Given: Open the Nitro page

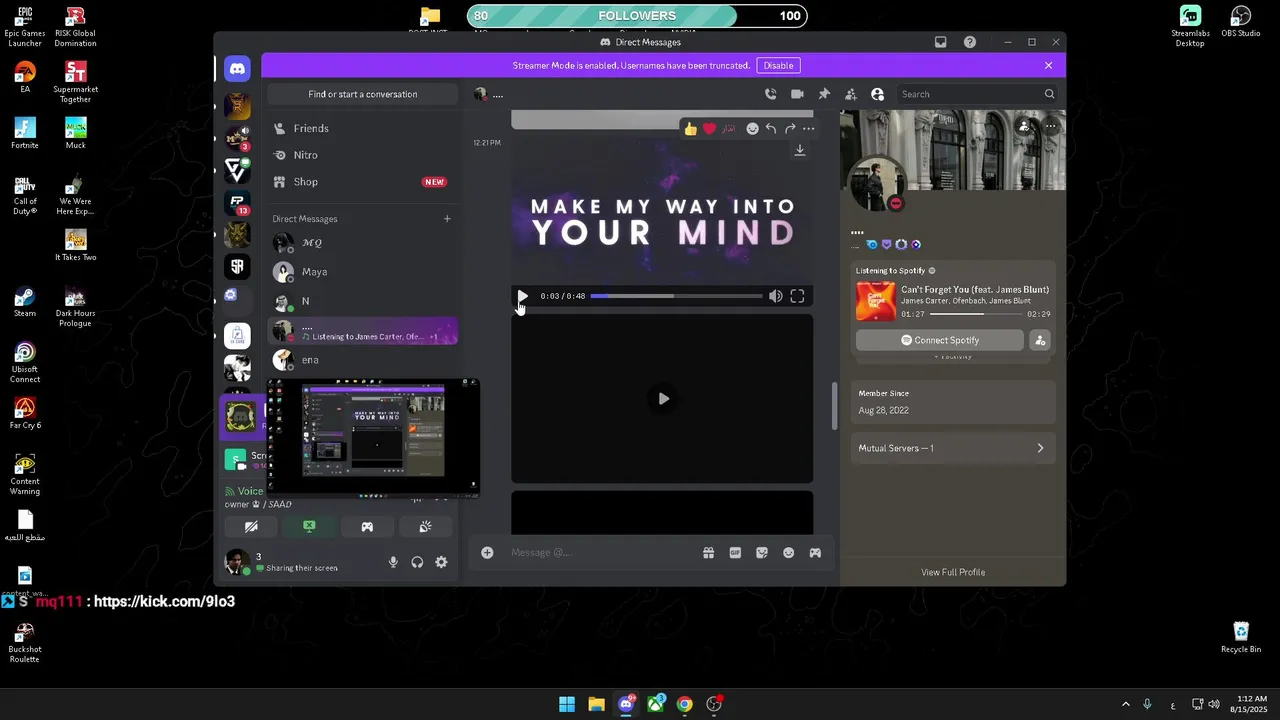Looking at the screenshot, I should coord(363,155).
